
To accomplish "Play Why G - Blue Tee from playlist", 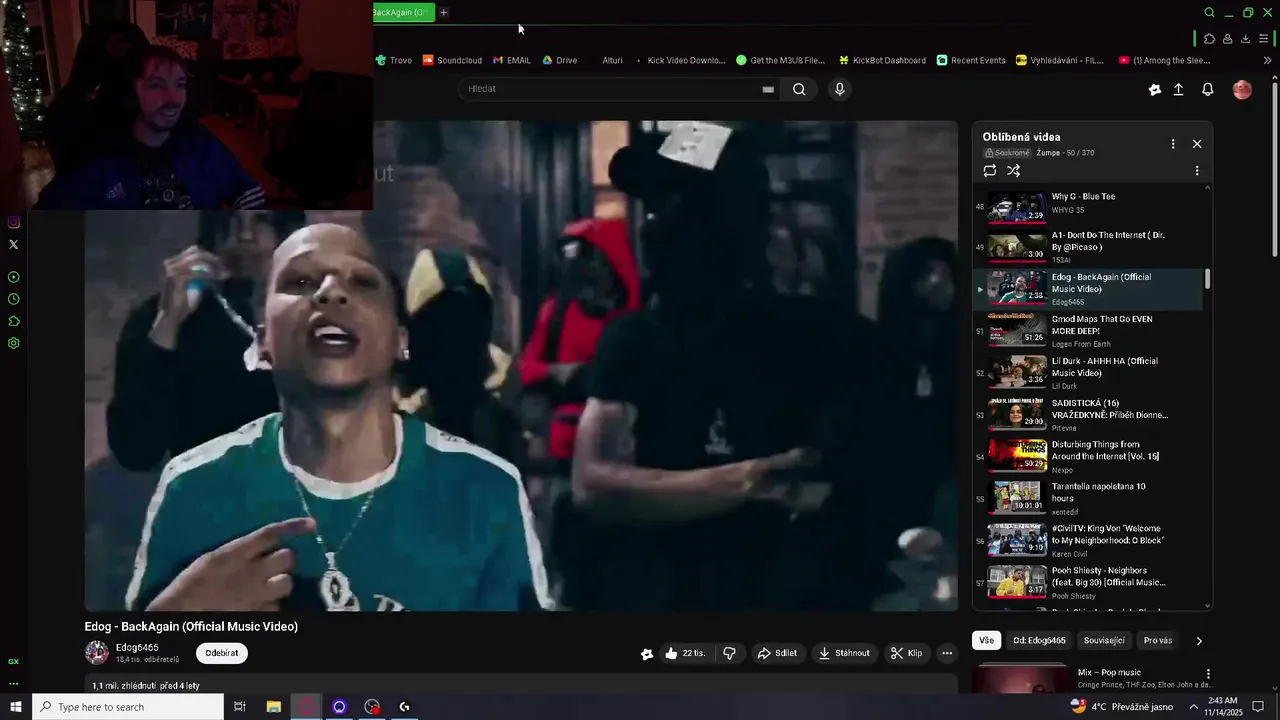I will tap(1090, 204).
